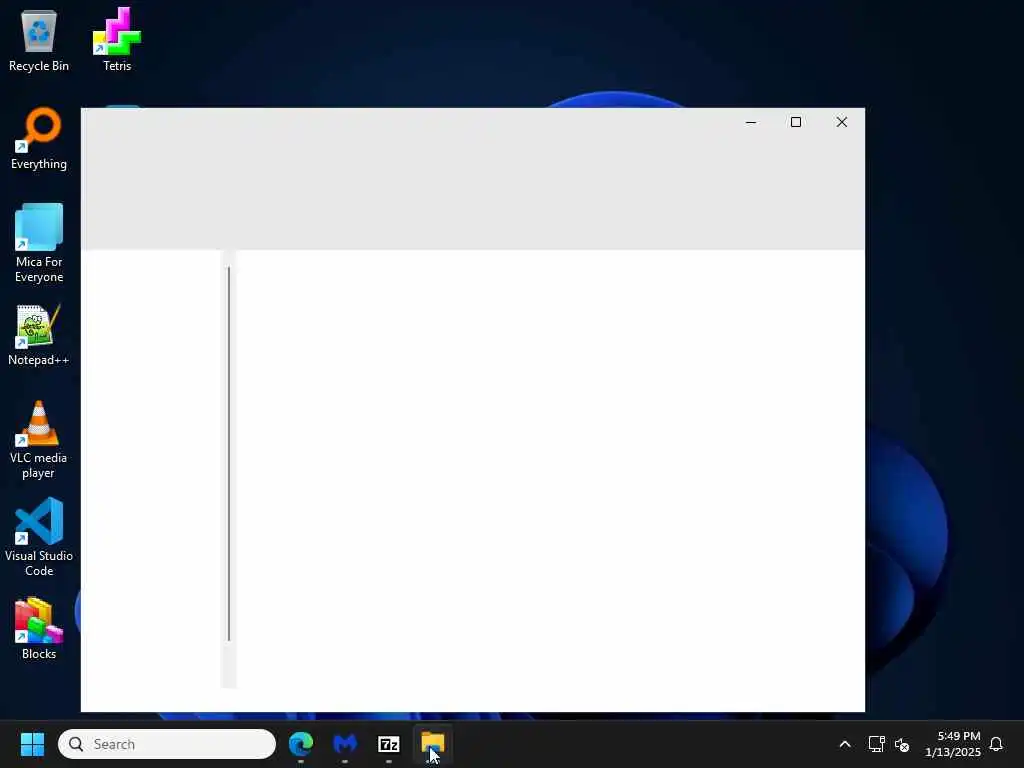Launch the Tetris desktop shortcut
This screenshot has width=1024, height=768.
117,40
